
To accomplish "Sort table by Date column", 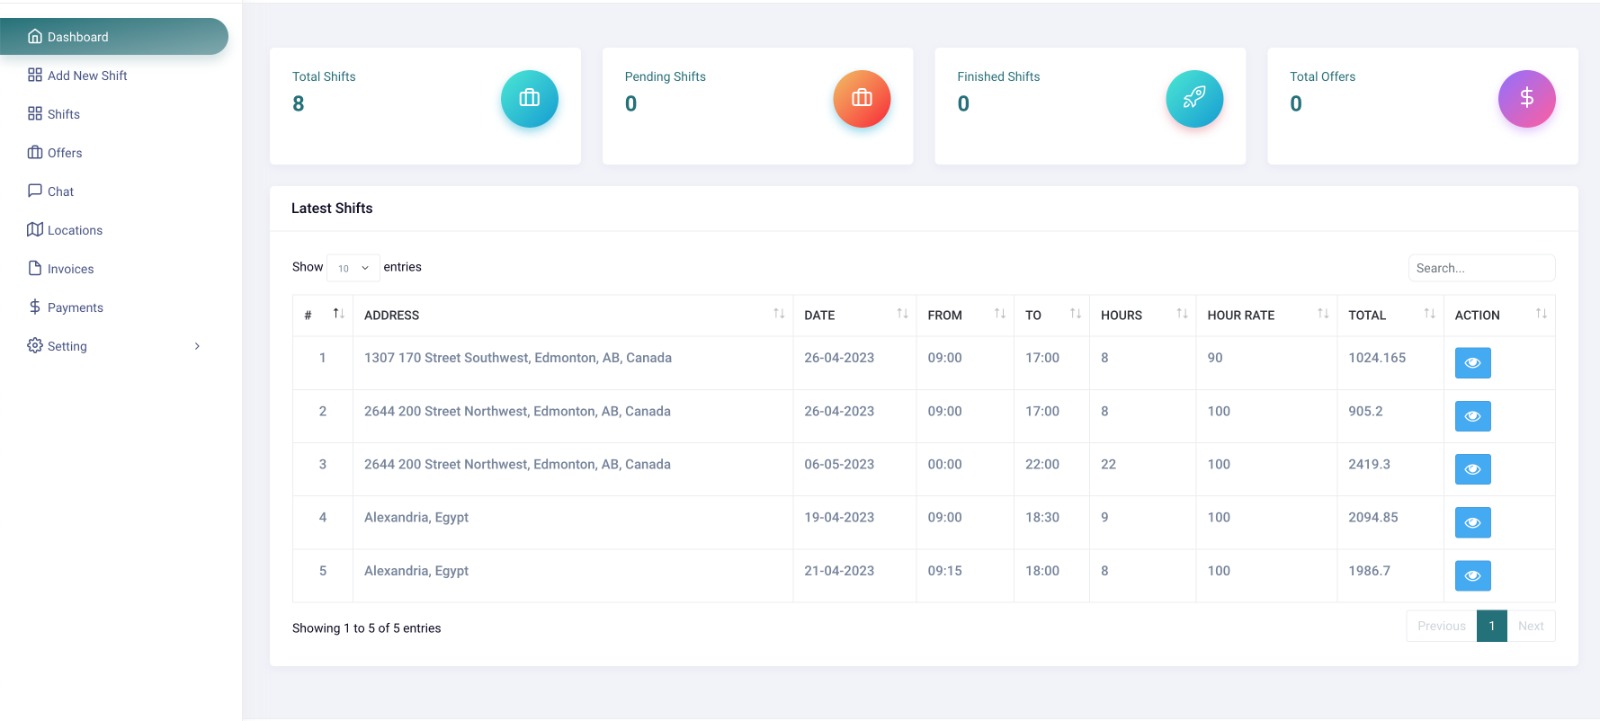I will 855,315.
